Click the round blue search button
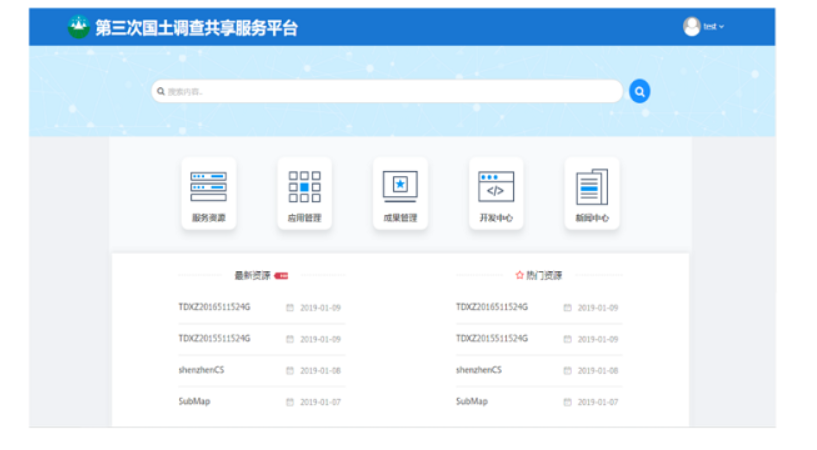Viewport: 817px width, 450px height. pyautogui.click(x=639, y=92)
